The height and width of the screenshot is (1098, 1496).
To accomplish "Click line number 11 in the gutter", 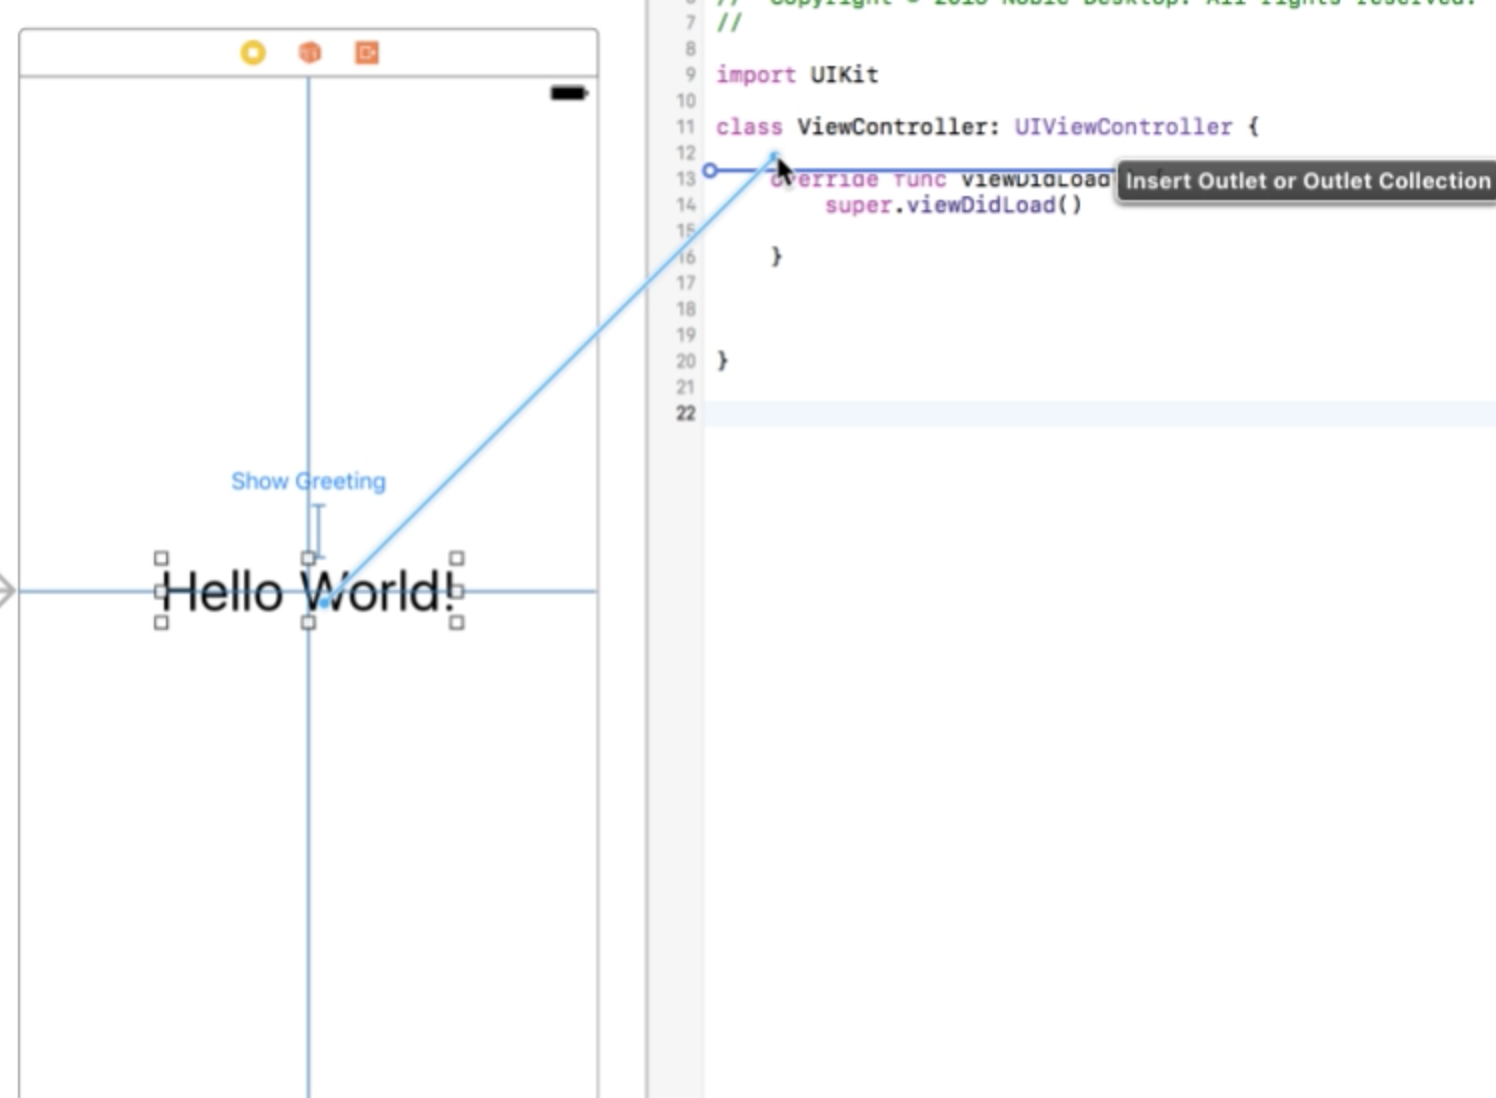I will click(685, 127).
